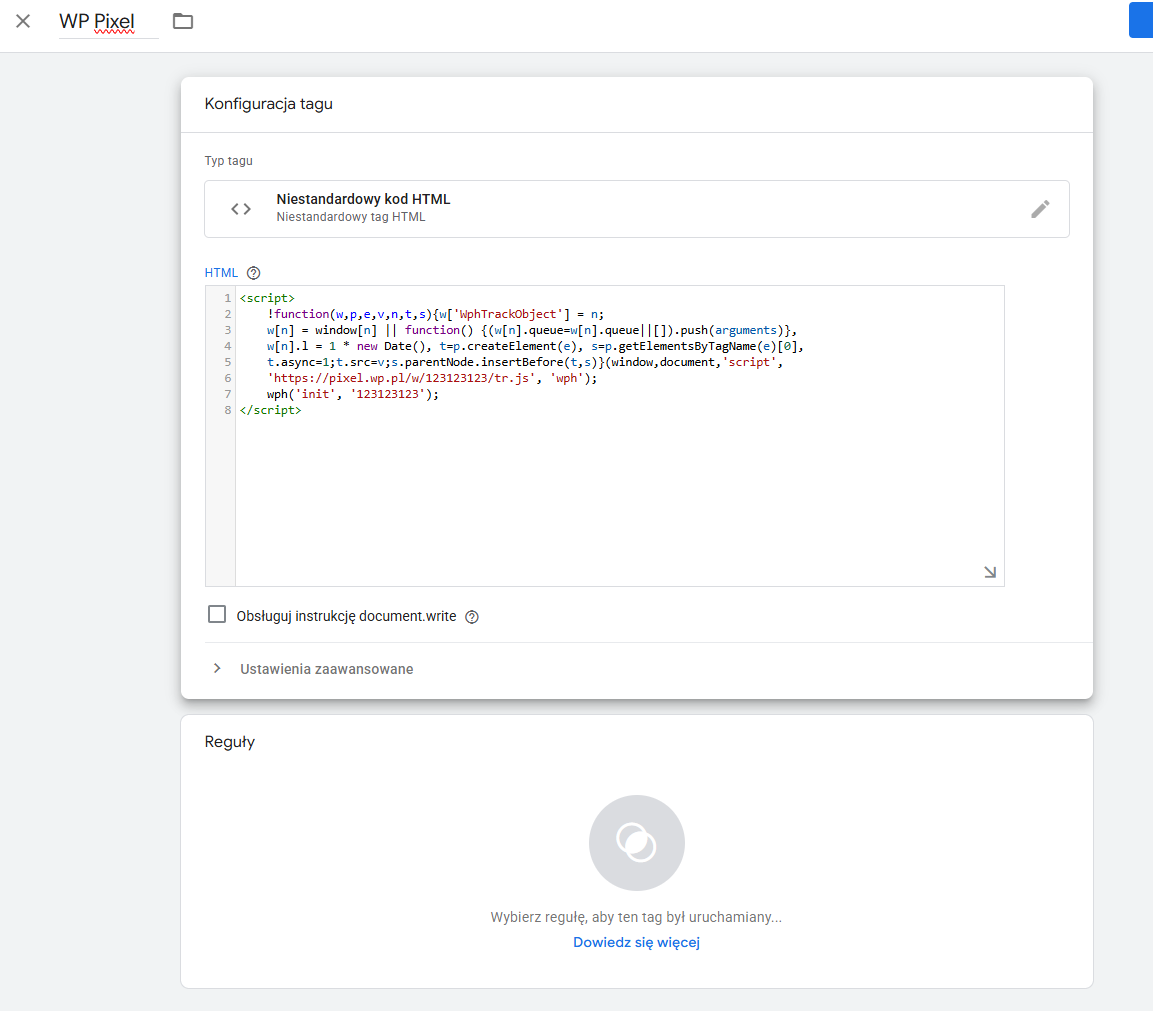Click the pencil icon to edit tag type
Image resolution: width=1153 pixels, height=1011 pixels.
[x=1040, y=209]
